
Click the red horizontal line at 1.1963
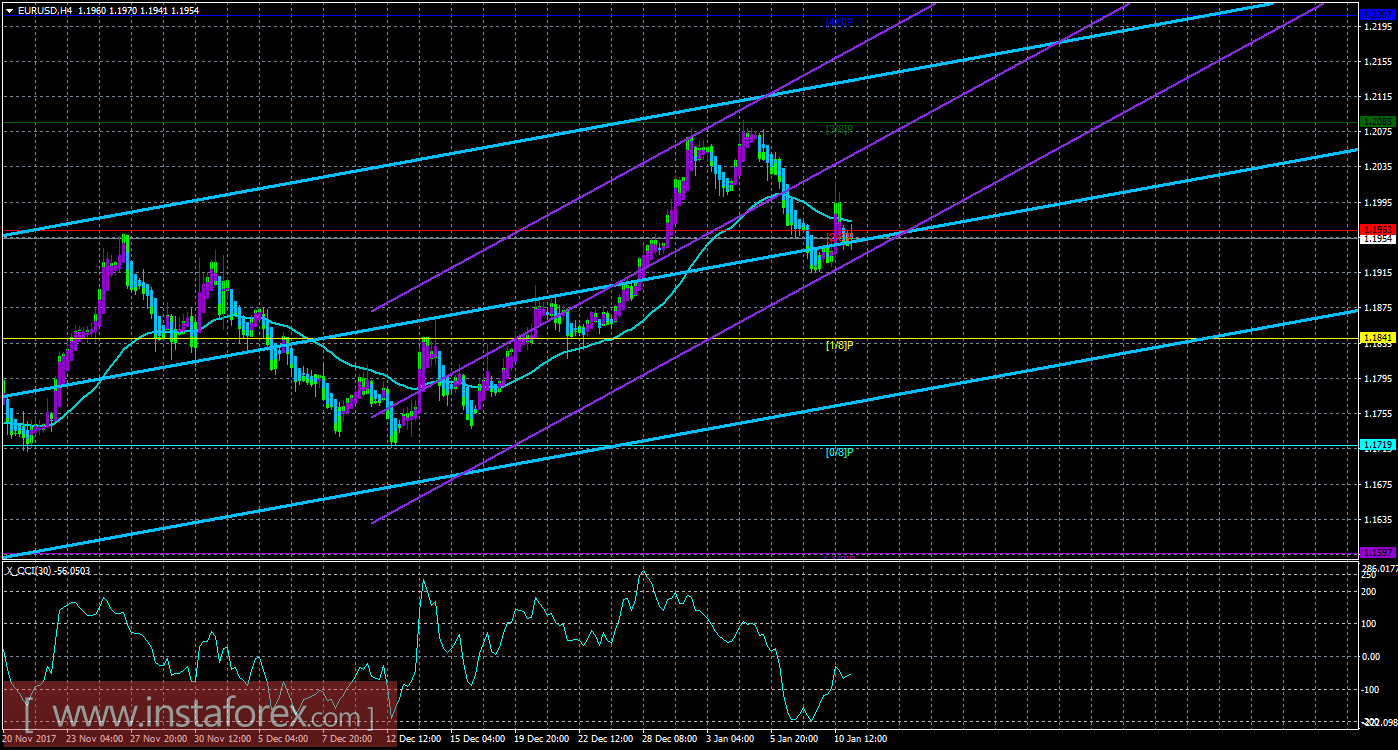click(680, 230)
